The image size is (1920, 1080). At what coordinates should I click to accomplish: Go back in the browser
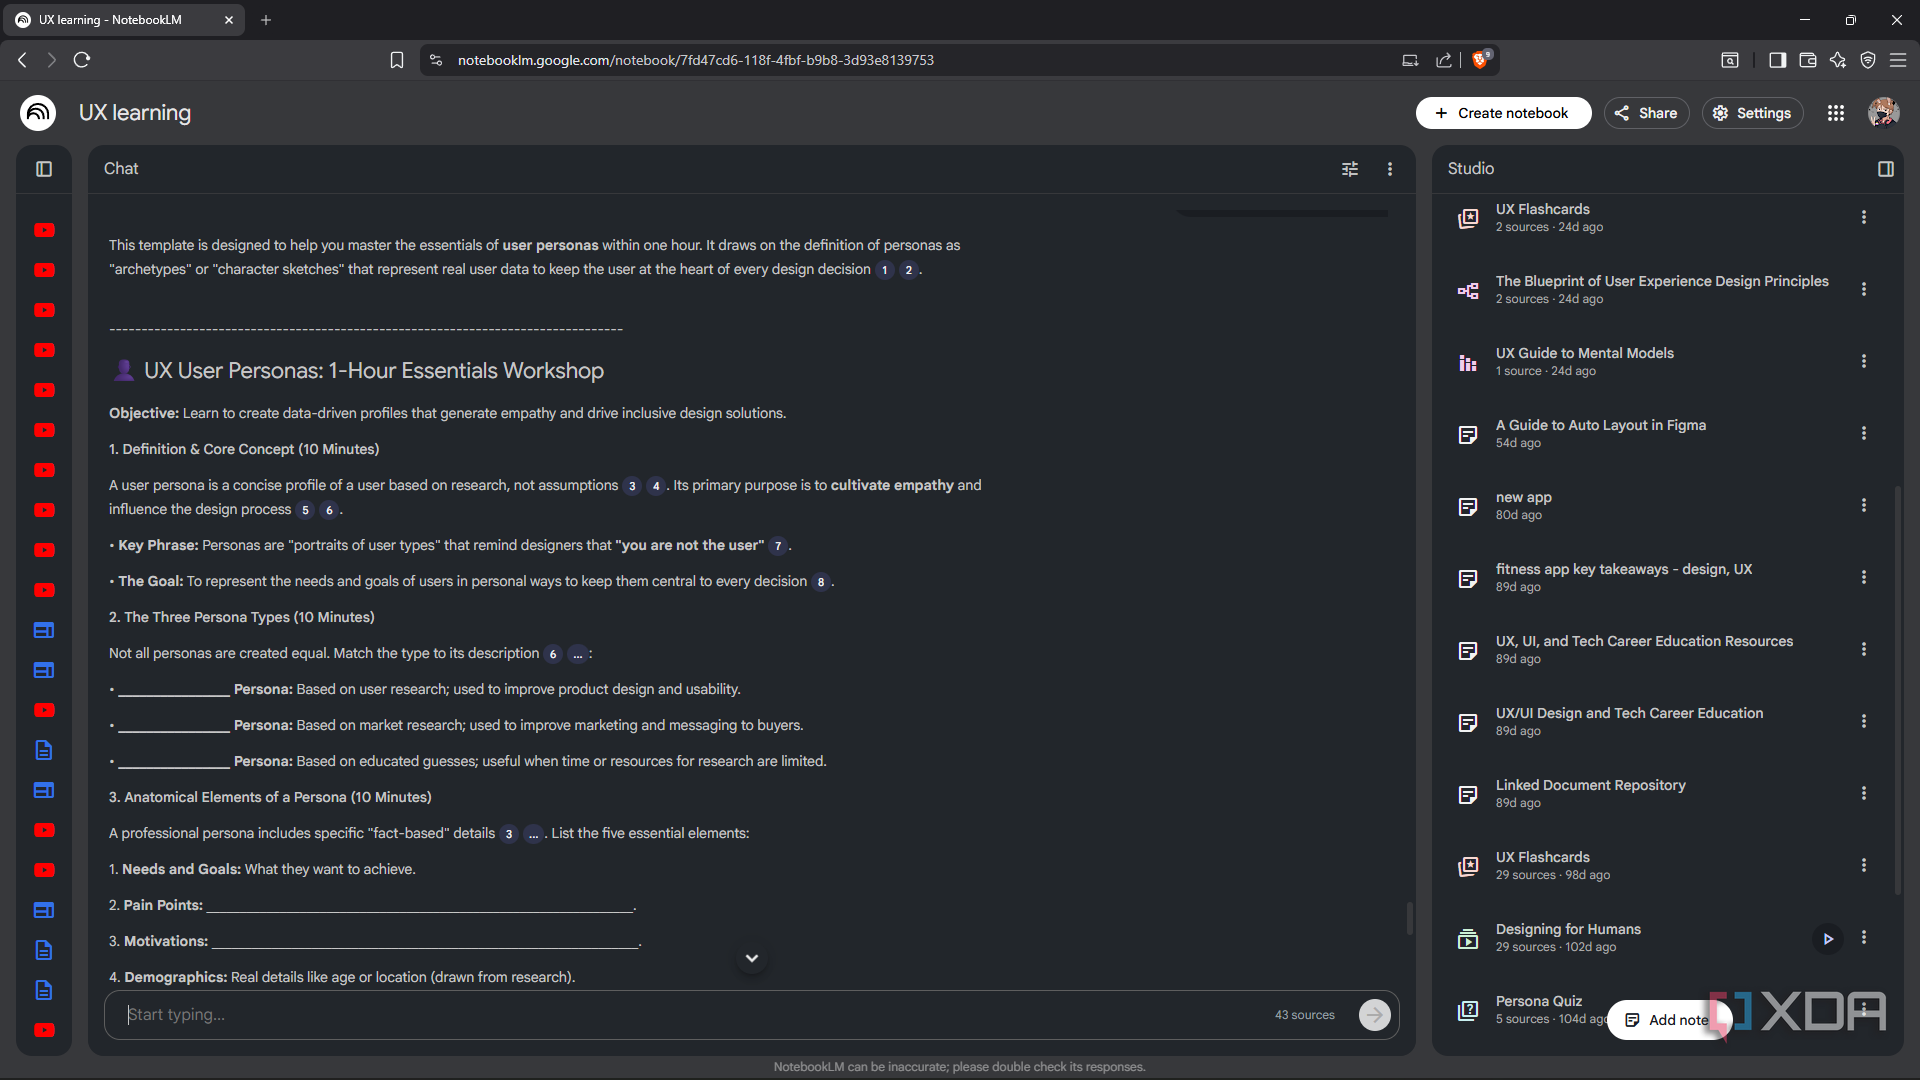(22, 60)
